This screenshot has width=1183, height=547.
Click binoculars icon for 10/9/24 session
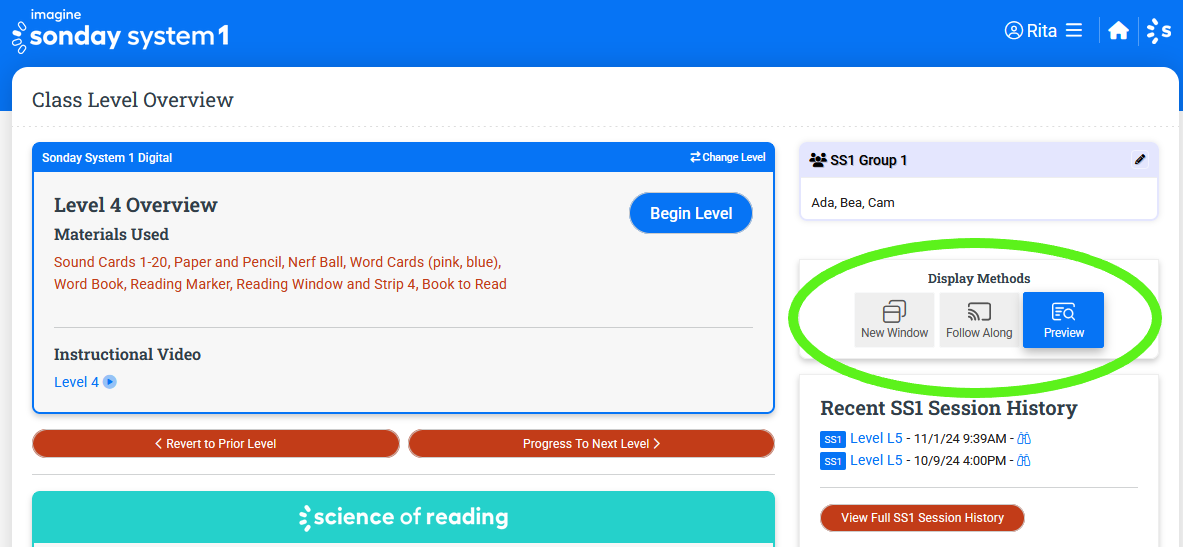pos(1024,460)
